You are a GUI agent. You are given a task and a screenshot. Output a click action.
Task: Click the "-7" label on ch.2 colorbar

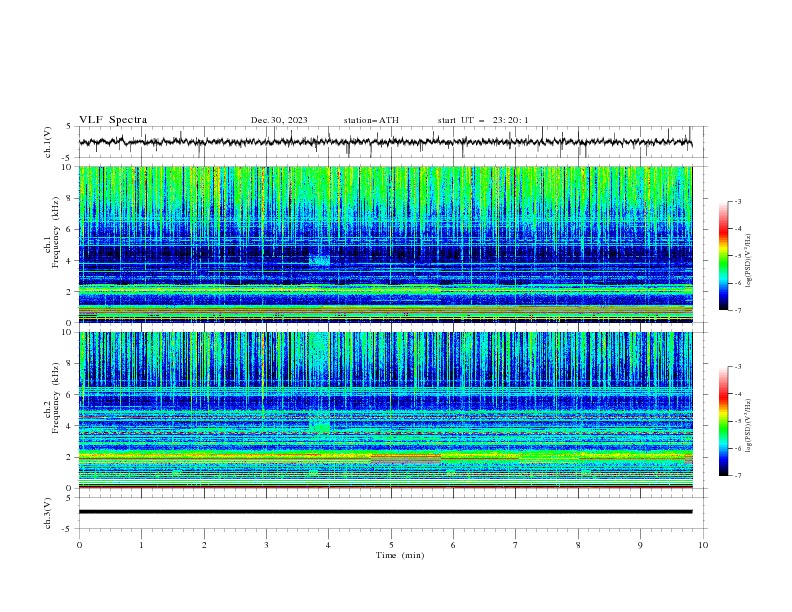pos(737,476)
